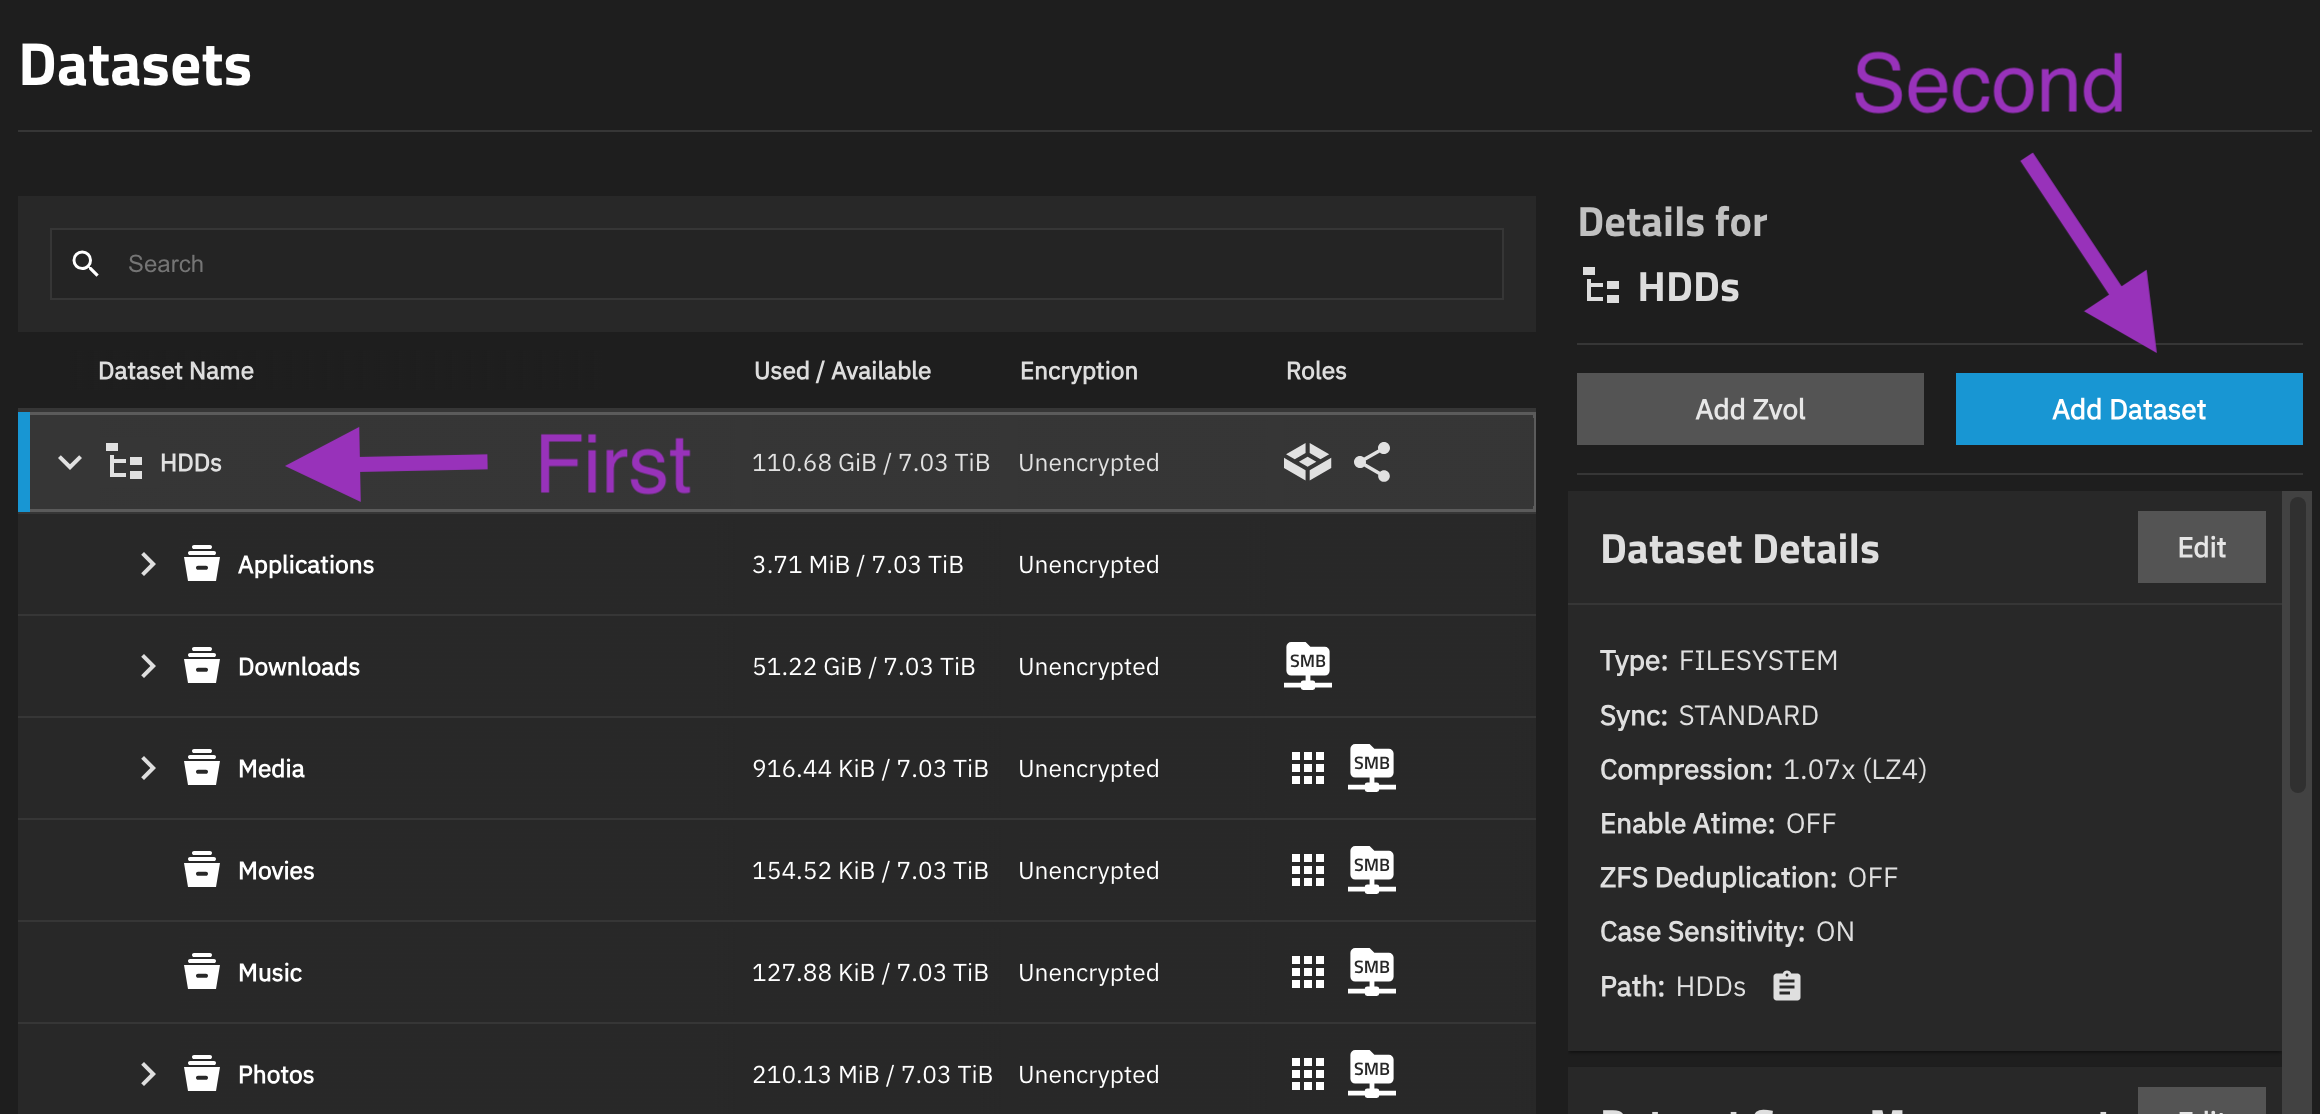Click the Media apps grid icon
This screenshot has height=1114, width=2320.
(x=1307, y=768)
